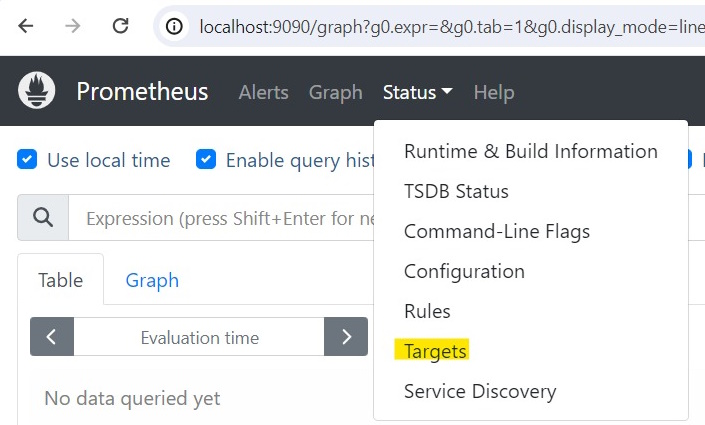Screen dimensions: 705x425
Task: Open Command-Line Flags page
Action: 496,231
